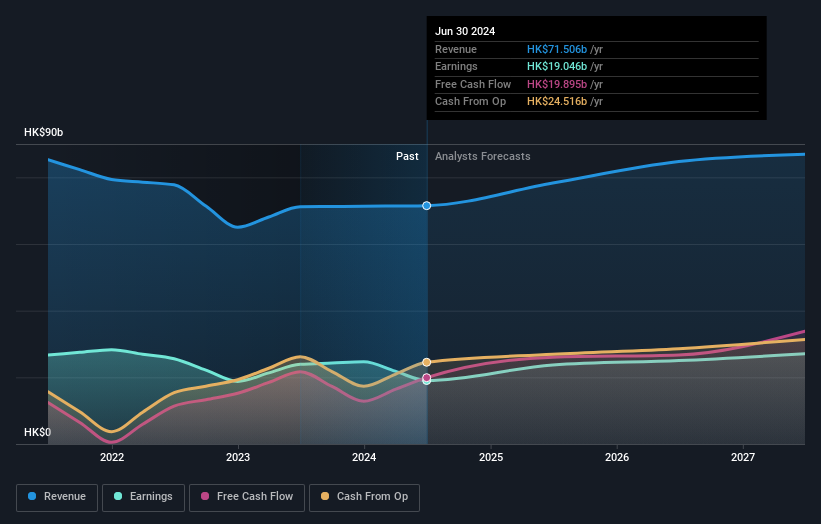The height and width of the screenshot is (524, 821).
Task: Click the HK$24.516b cash from op value
Action: click(x=557, y=102)
